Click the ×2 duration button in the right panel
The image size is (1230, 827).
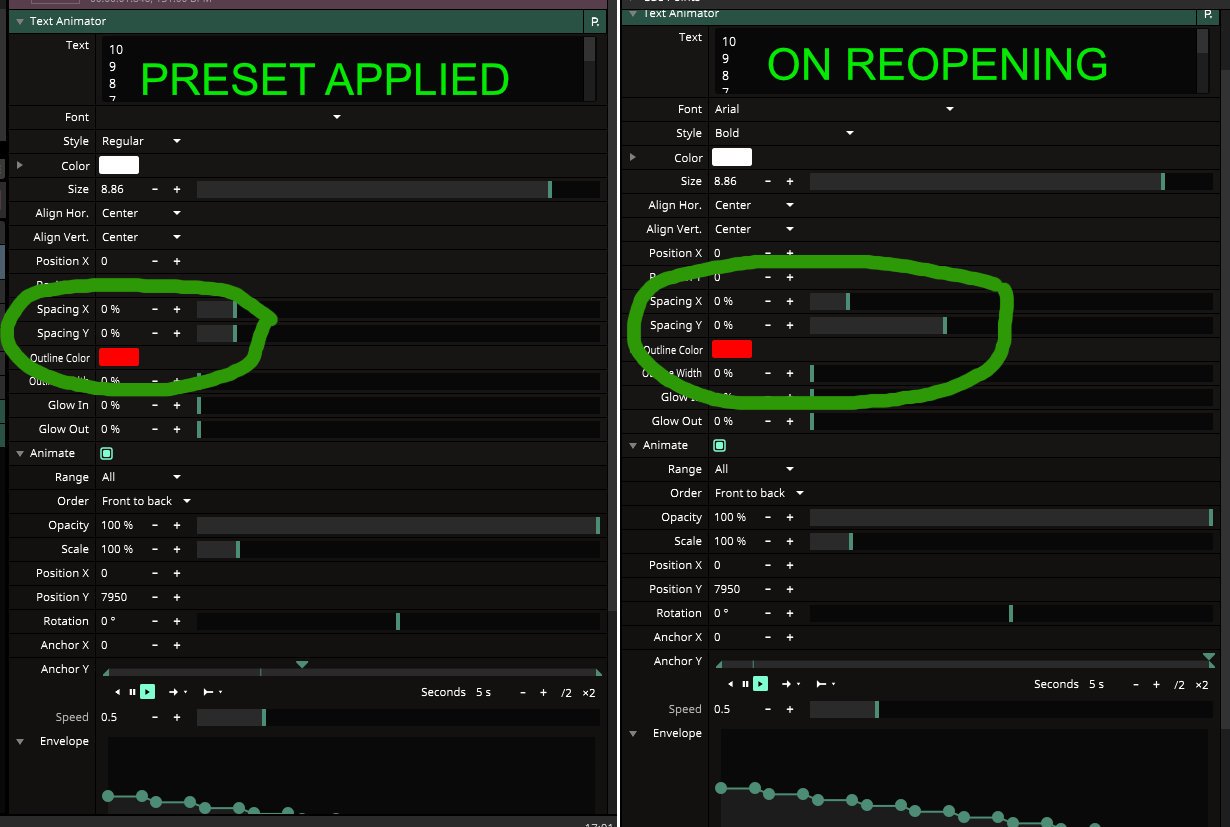point(1201,685)
